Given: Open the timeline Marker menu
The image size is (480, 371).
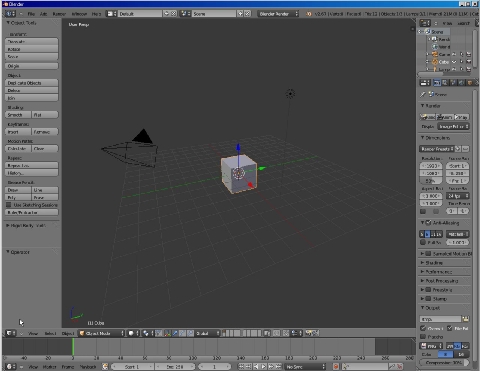Looking at the screenshot, I should click(49, 367).
